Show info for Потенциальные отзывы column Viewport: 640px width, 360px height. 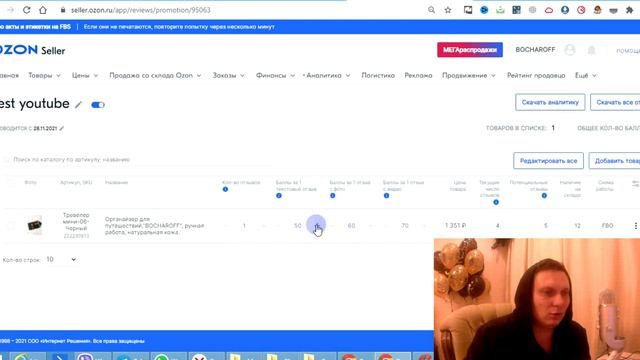click(544, 196)
